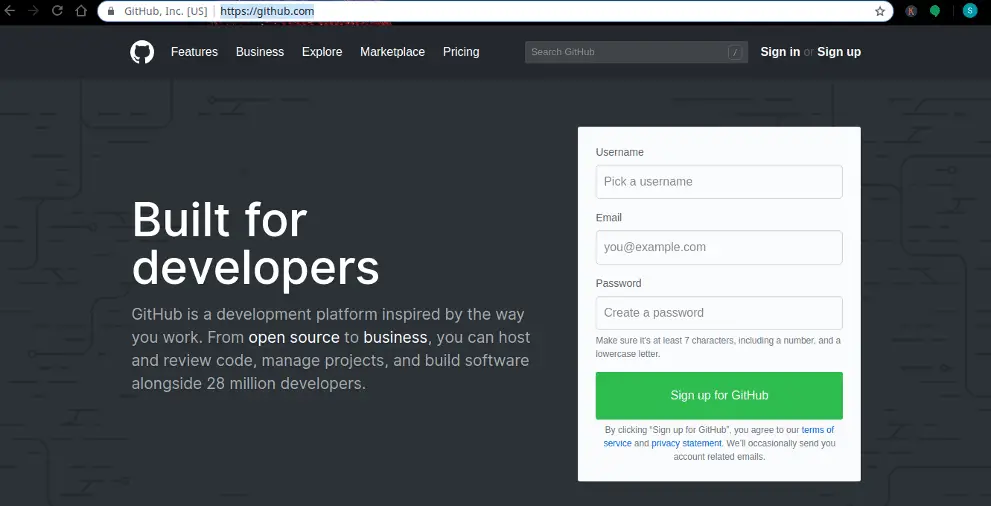Click the Sign up header link

pyautogui.click(x=839, y=52)
